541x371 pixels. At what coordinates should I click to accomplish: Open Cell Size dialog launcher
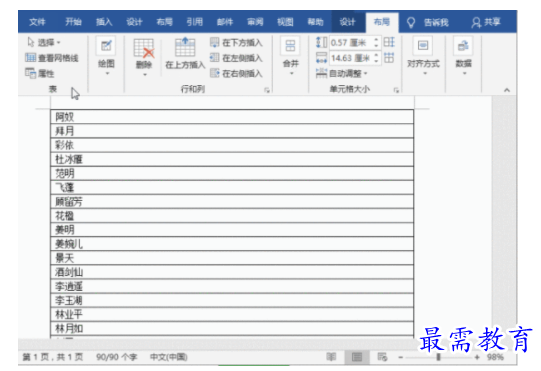[x=396, y=90]
